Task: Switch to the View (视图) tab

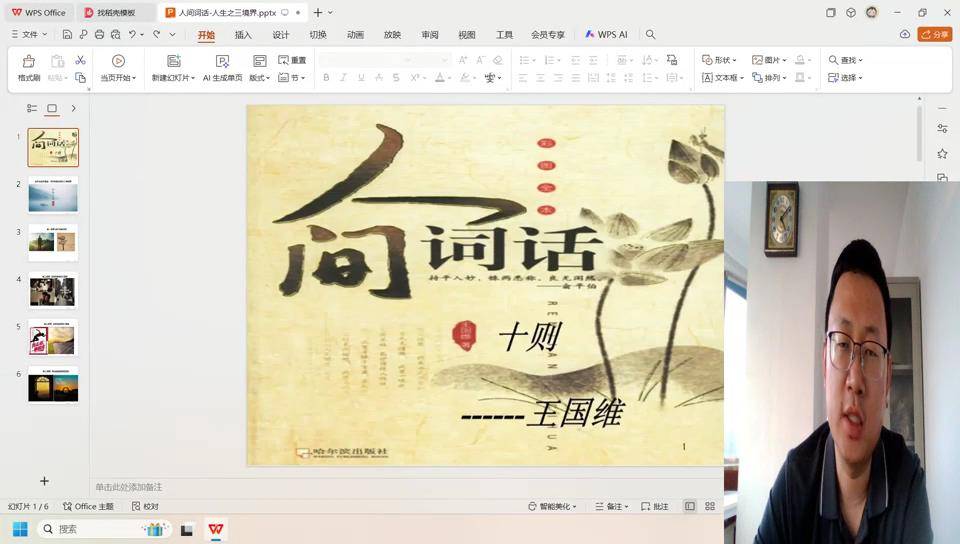Action: tap(467, 35)
